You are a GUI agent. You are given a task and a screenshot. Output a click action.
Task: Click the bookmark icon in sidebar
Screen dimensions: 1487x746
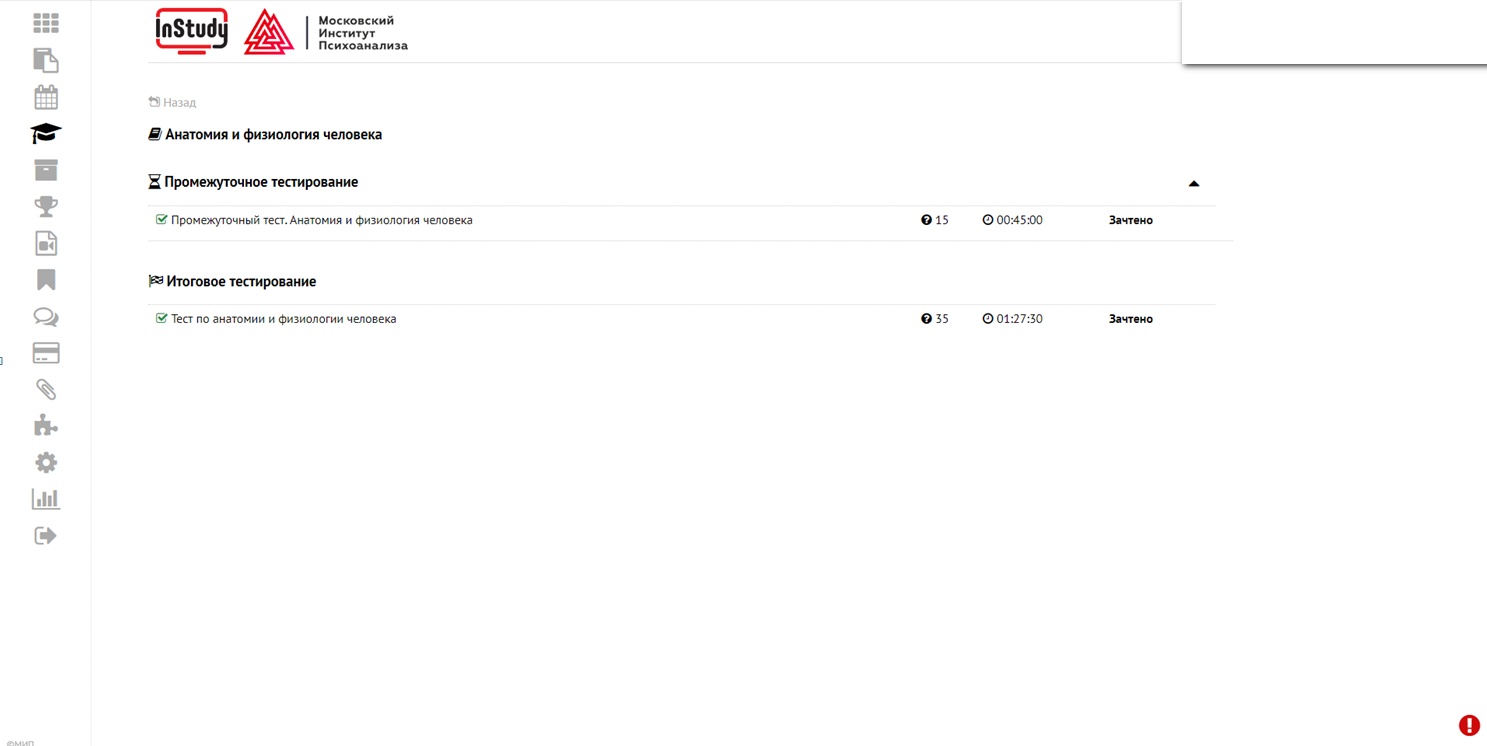click(x=46, y=280)
